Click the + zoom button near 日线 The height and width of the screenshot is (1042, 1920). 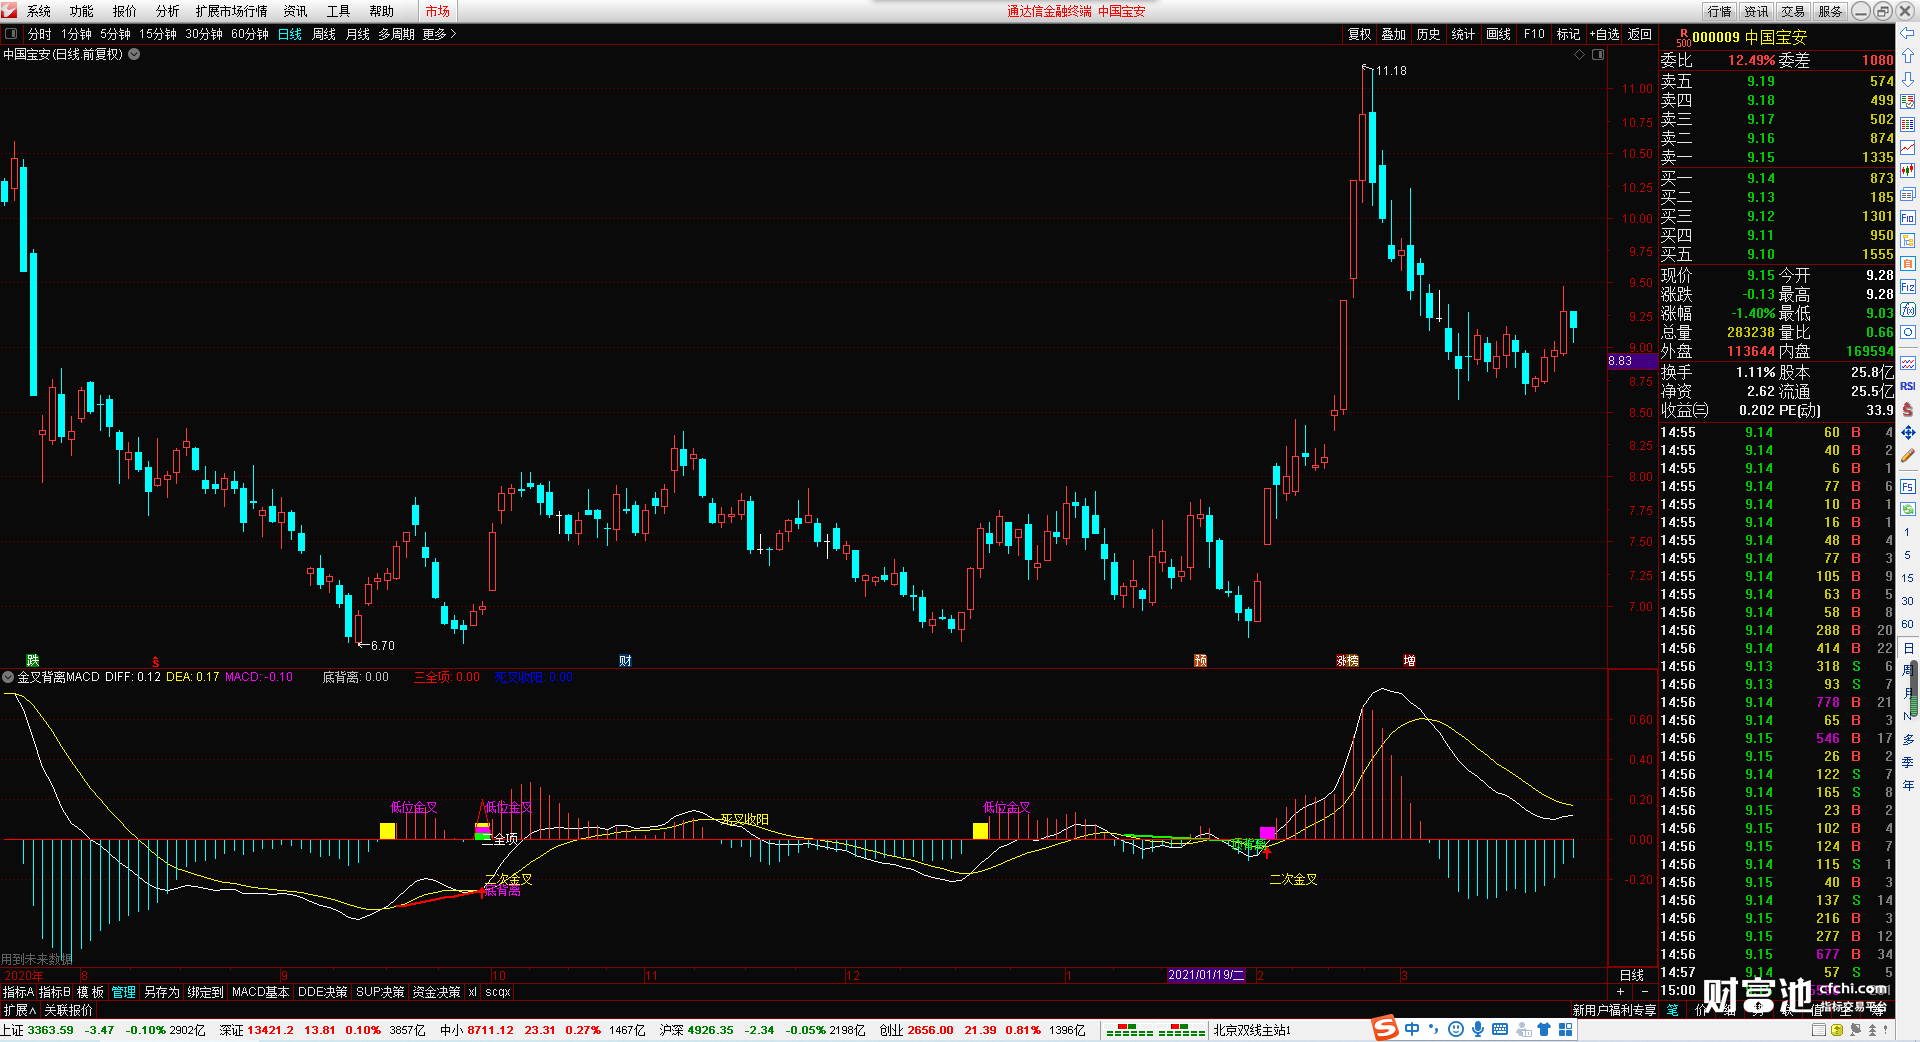1621,992
